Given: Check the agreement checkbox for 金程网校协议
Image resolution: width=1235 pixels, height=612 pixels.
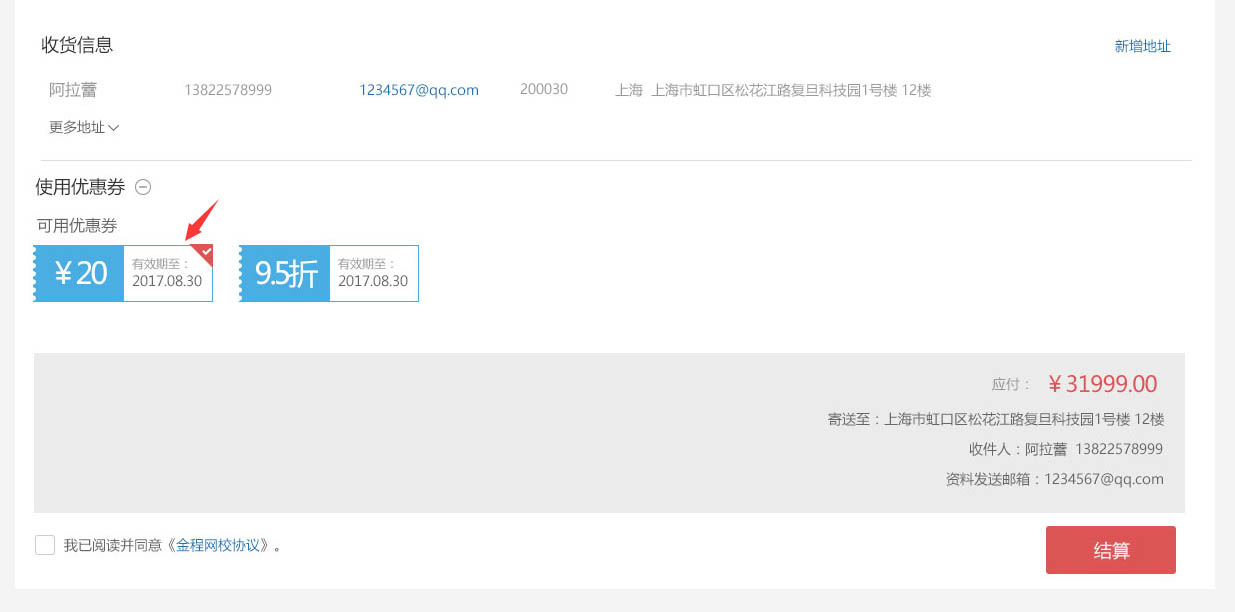Looking at the screenshot, I should point(45,545).
